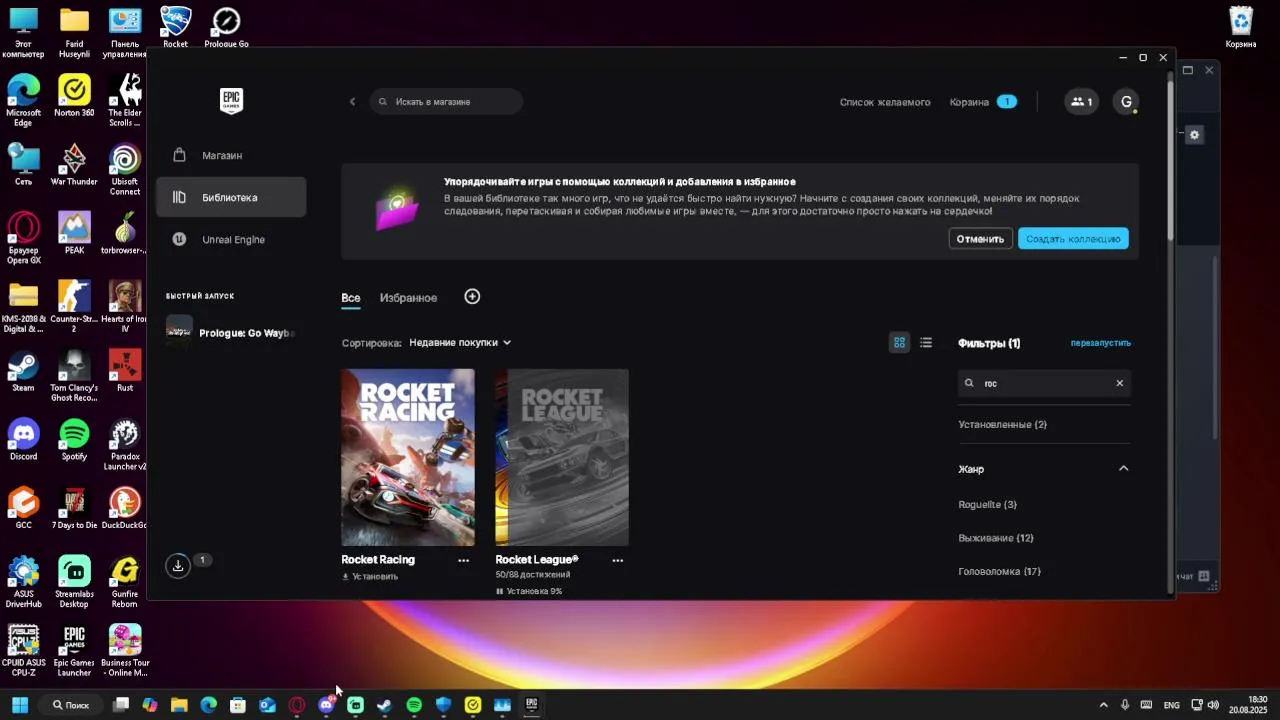
Task: Reset filters with перезапустить link
Action: [1100, 343]
